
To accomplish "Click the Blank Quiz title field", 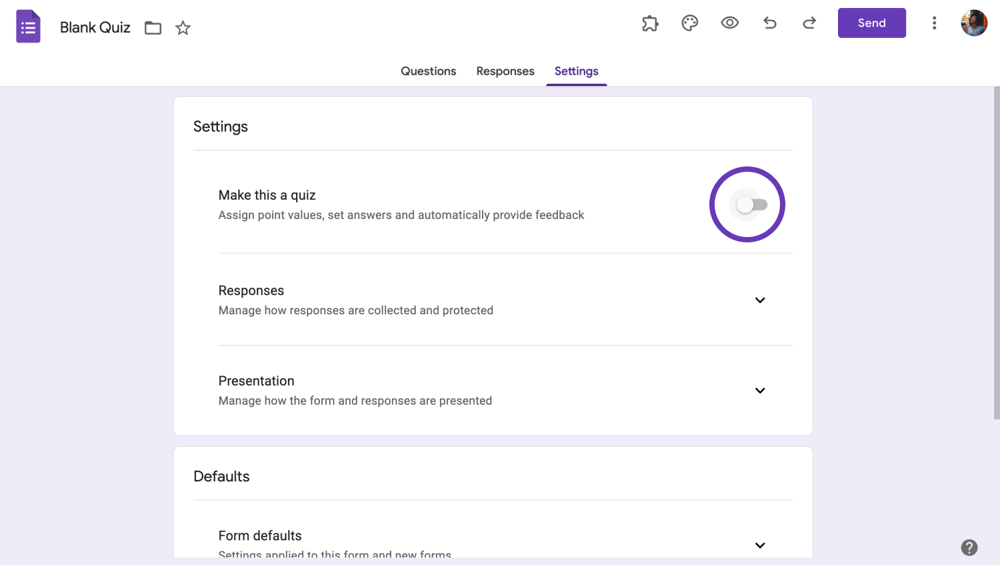I will click(x=95, y=28).
